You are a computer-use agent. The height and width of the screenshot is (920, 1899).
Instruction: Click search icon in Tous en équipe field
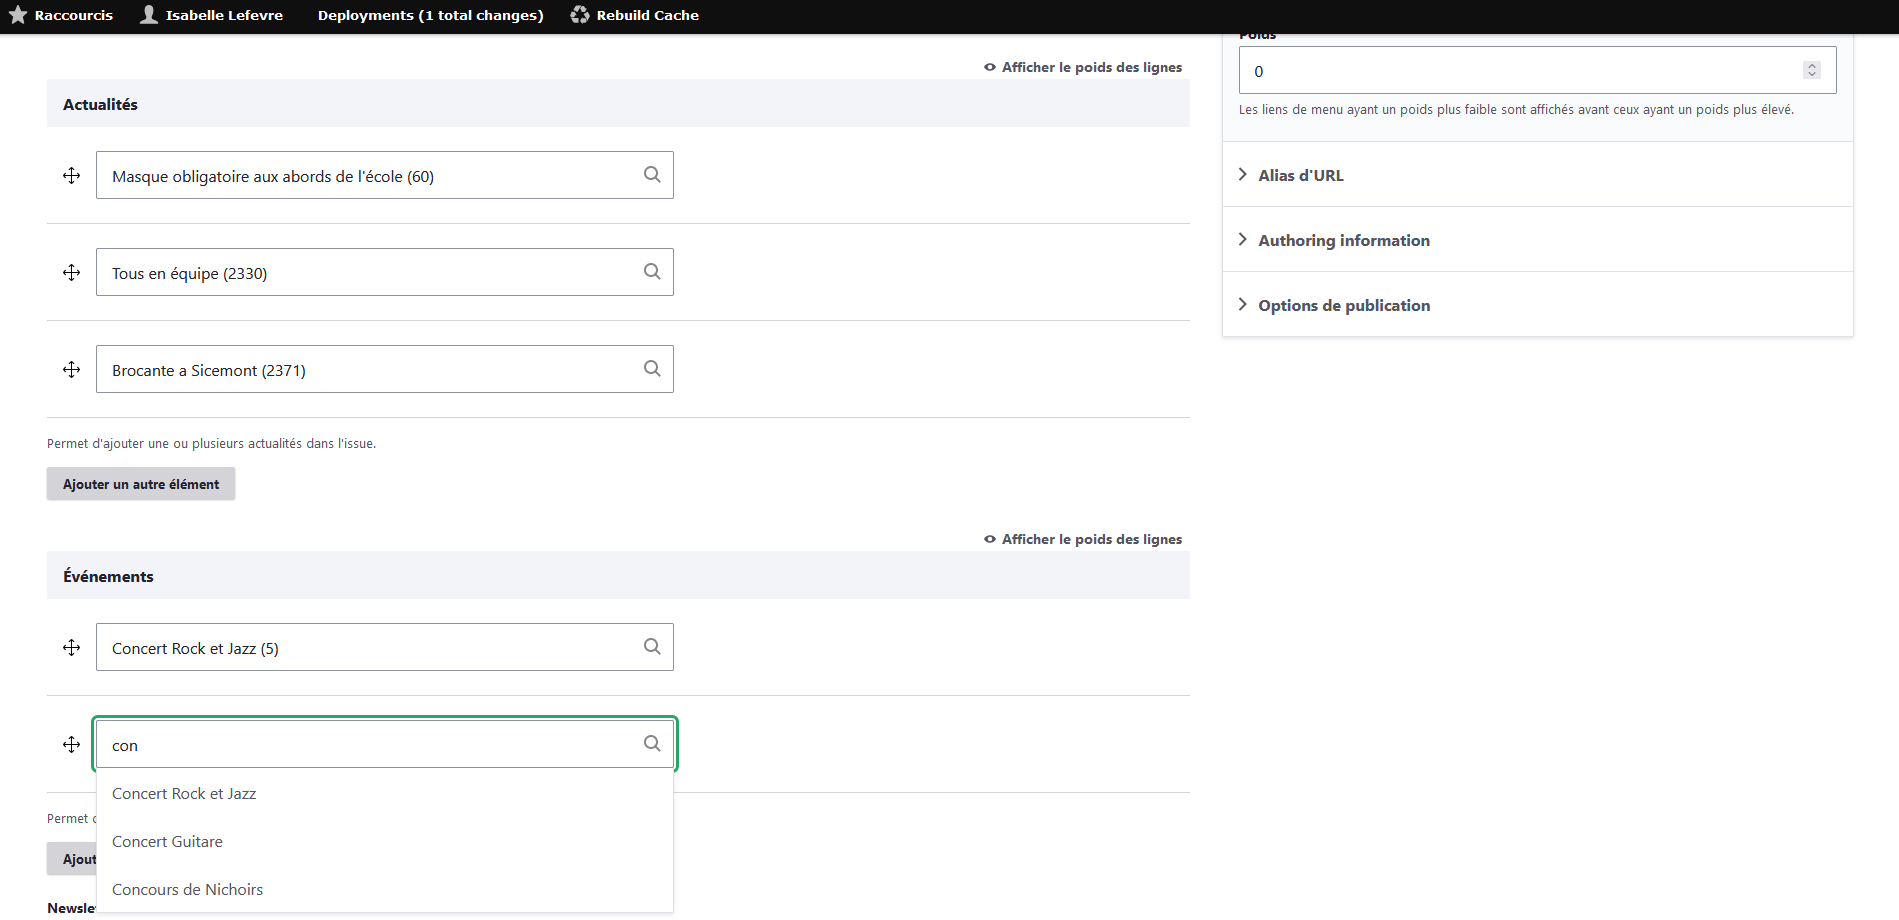652,272
